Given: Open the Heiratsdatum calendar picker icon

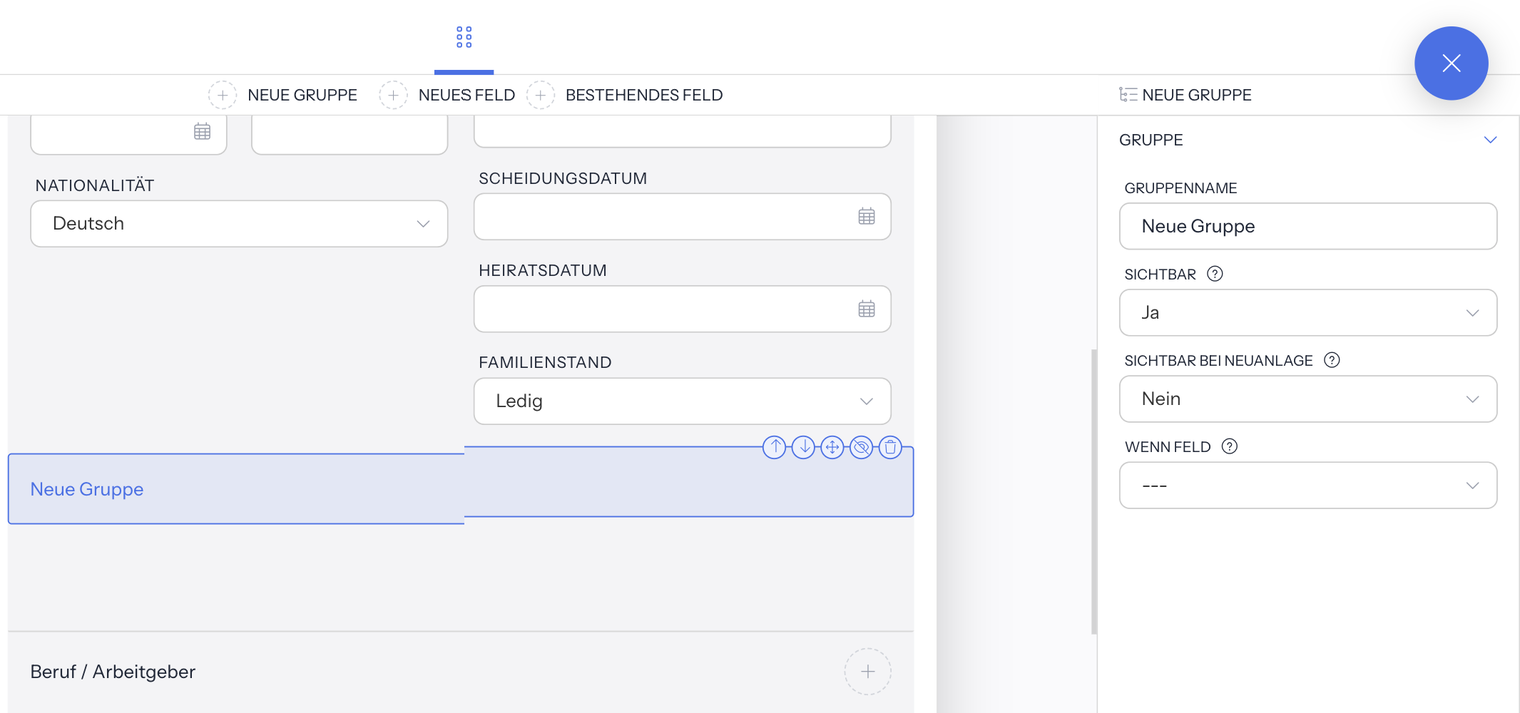Looking at the screenshot, I should click(866, 309).
